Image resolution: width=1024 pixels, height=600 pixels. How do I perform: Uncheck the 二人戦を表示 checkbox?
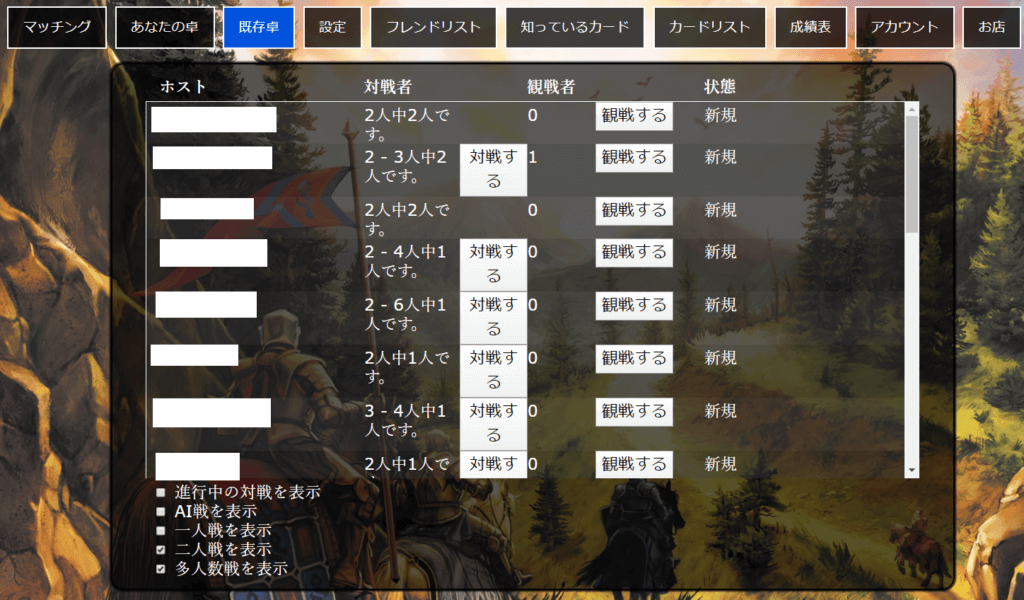[x=161, y=550]
